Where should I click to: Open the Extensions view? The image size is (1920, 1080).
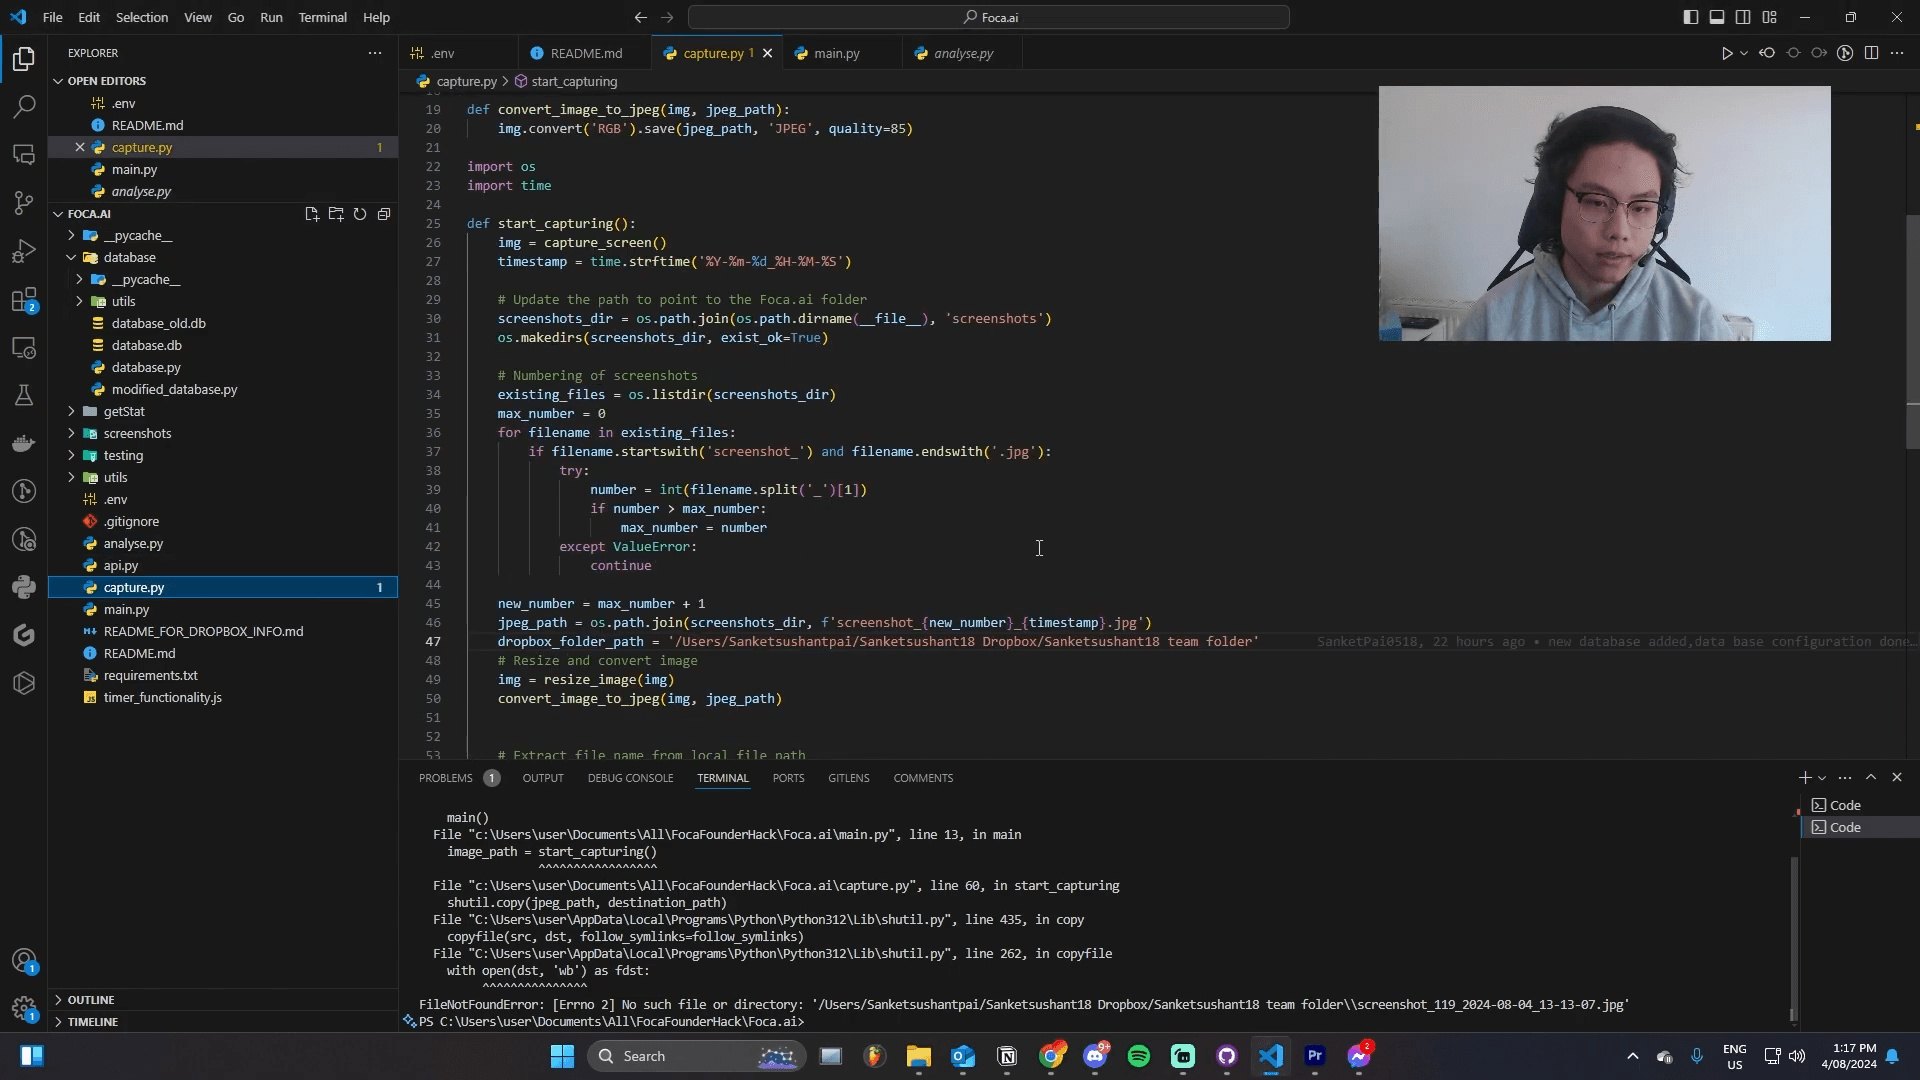[x=24, y=299]
